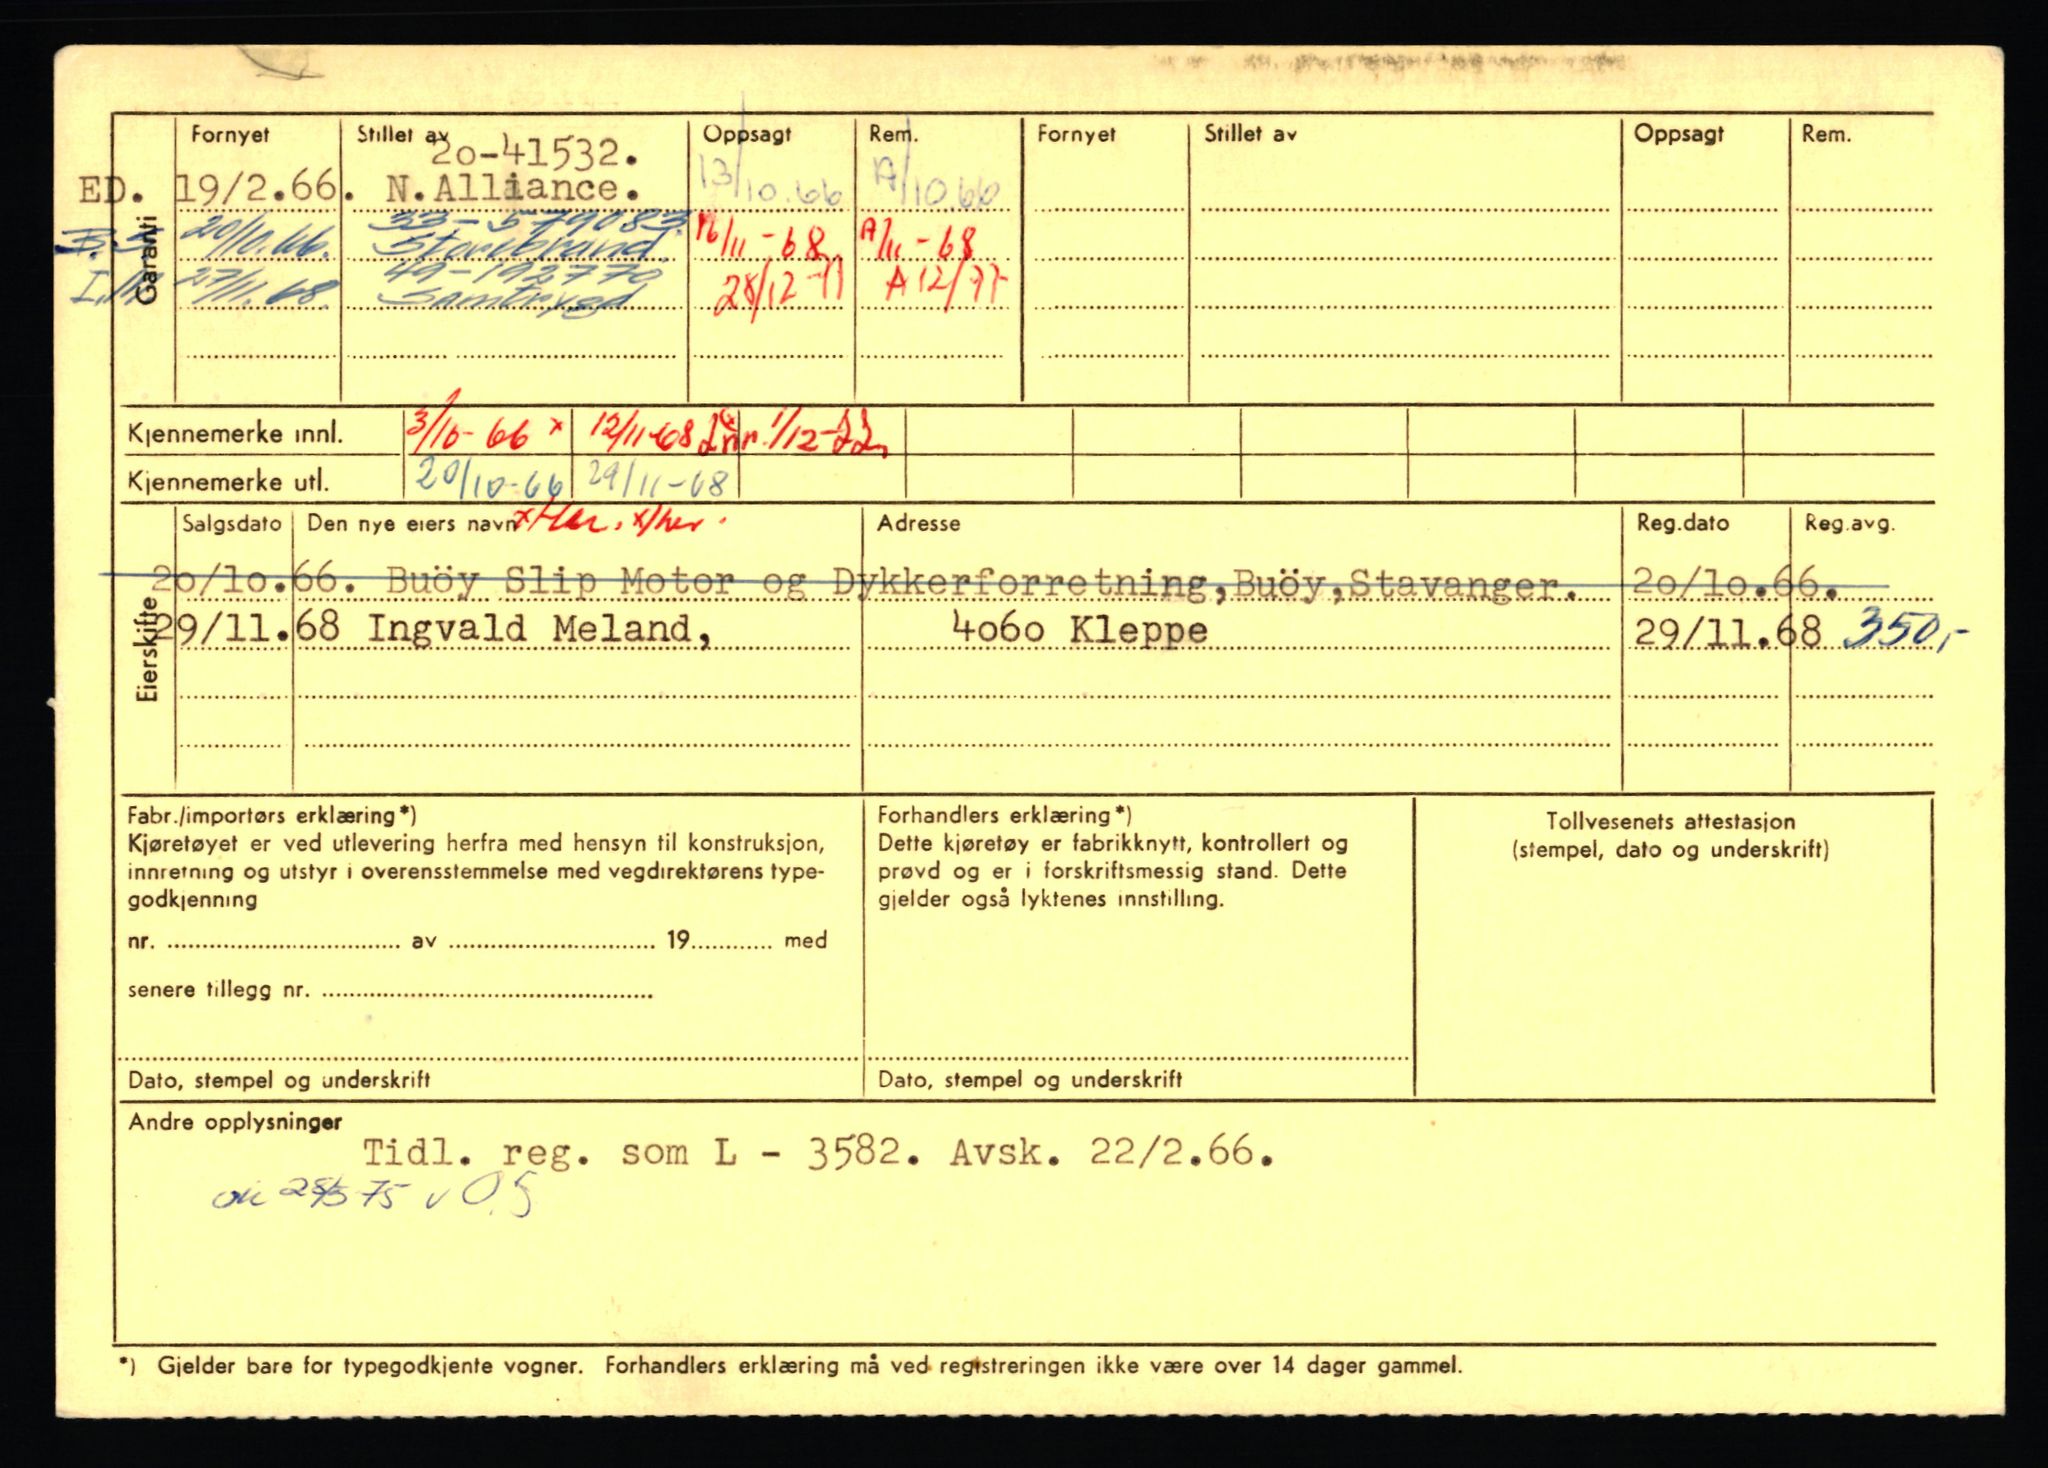The height and width of the screenshot is (1468, 2048).
Task: Click the Kjennemerke utl. label
Action: 227,482
